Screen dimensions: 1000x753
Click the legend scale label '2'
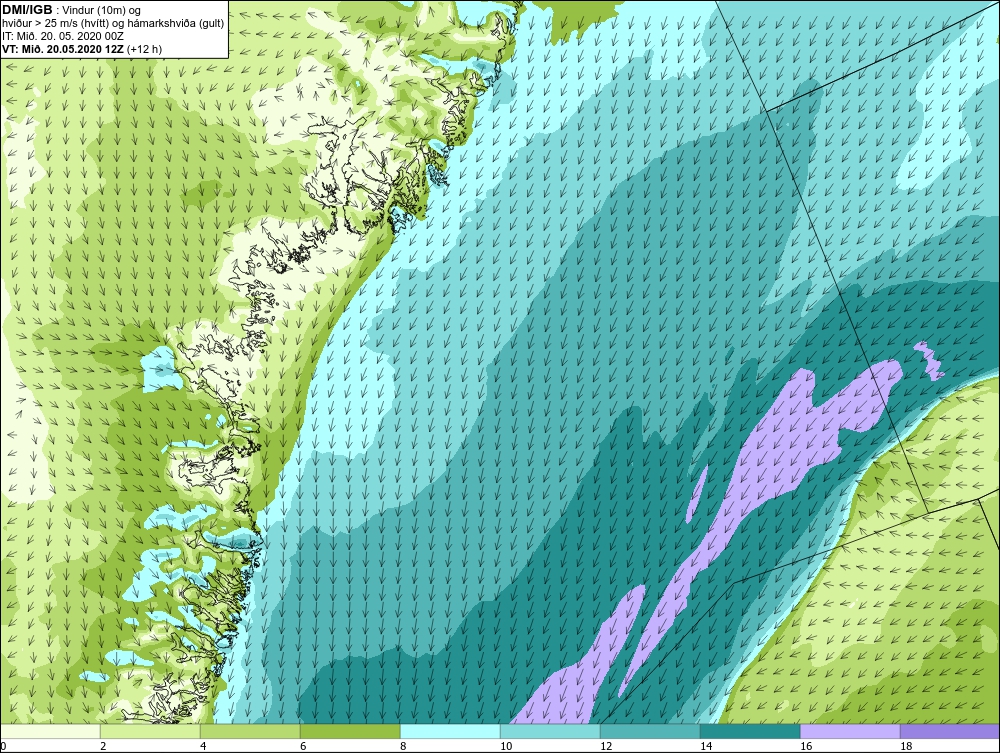[103, 746]
